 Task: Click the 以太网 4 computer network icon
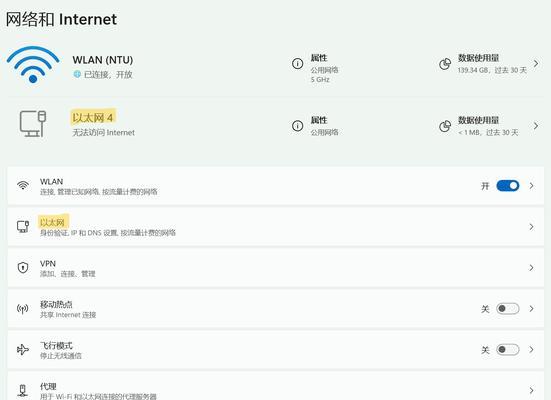(33, 124)
